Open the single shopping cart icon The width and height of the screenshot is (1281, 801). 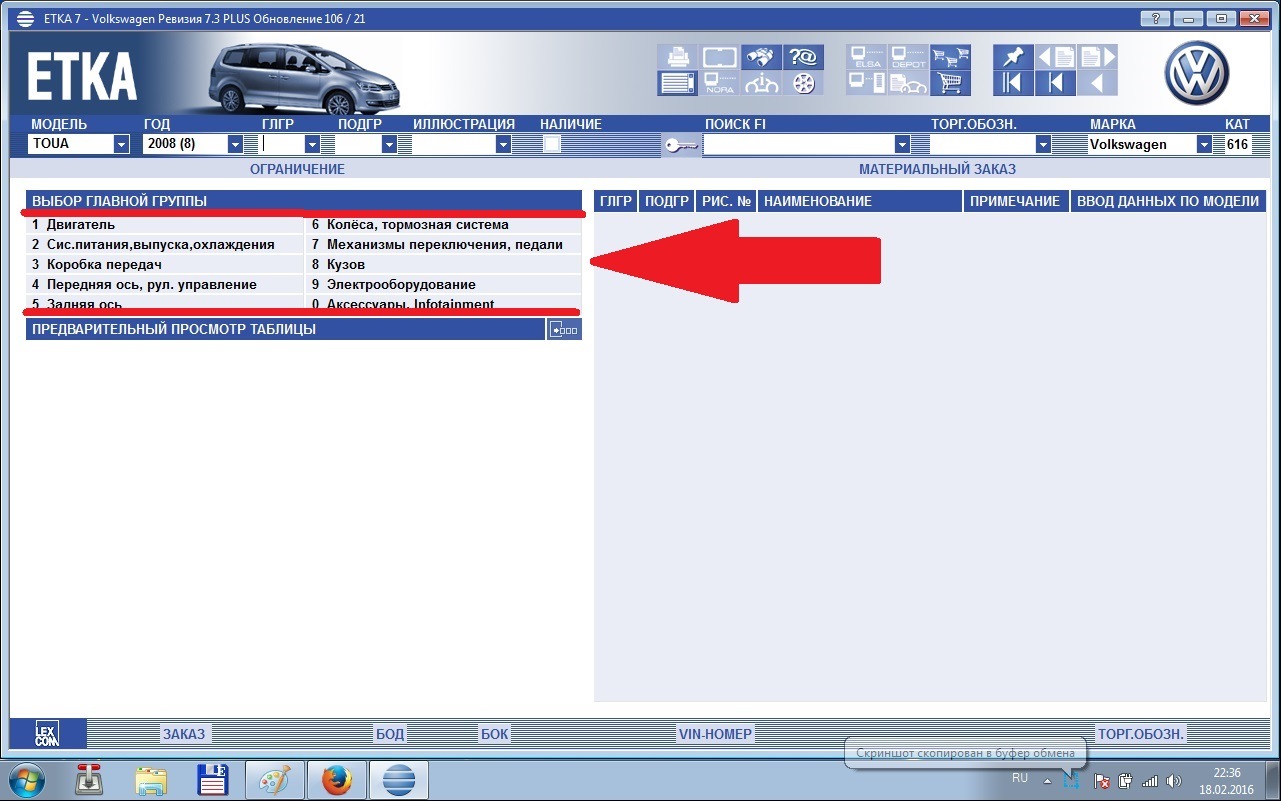click(x=950, y=83)
